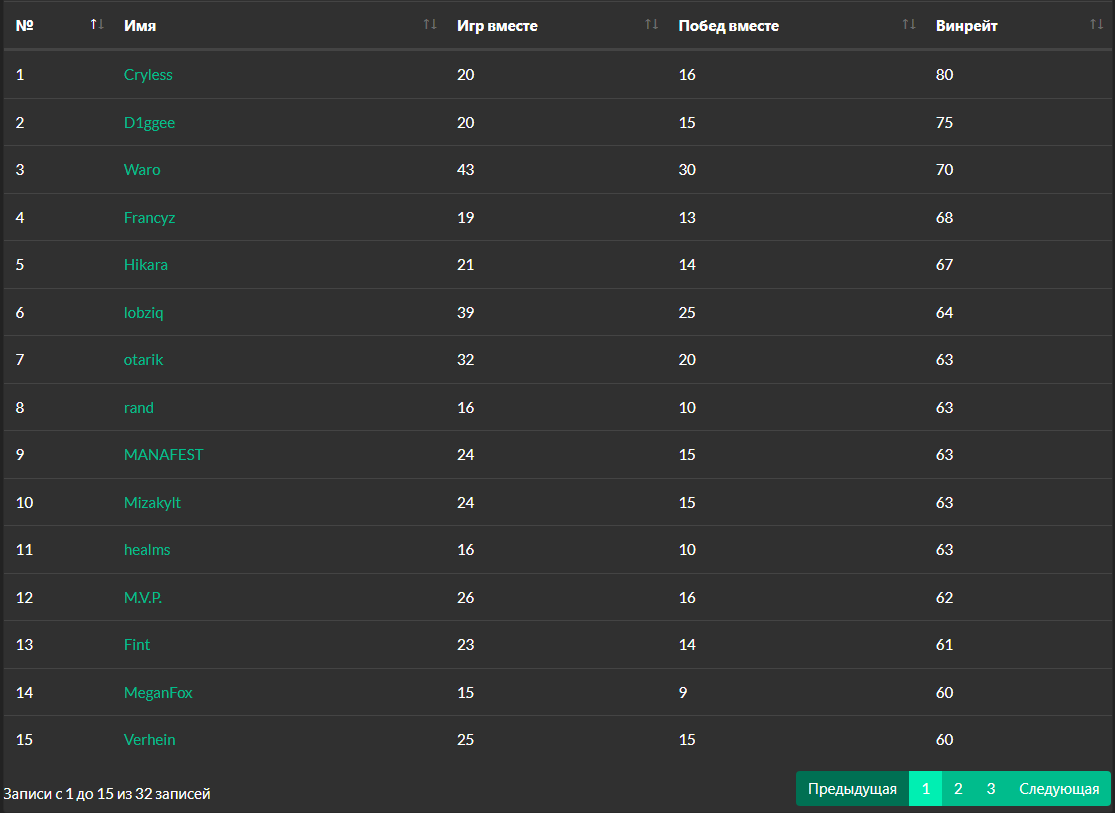
Task: Click sort arrows in Побед вместе column
Action: coord(908,24)
